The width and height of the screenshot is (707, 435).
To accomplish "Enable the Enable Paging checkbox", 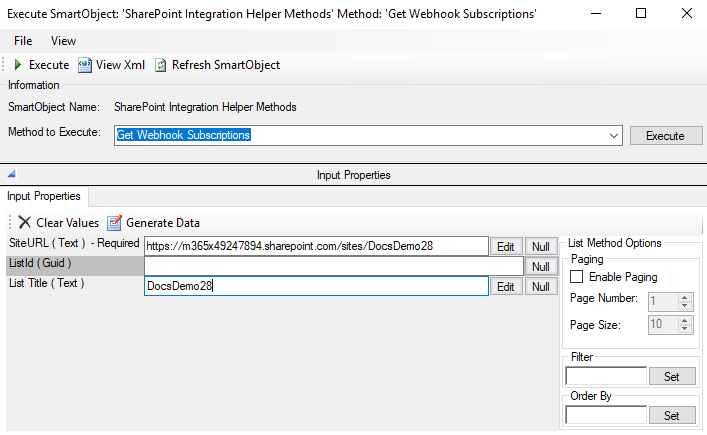I will click(576, 276).
